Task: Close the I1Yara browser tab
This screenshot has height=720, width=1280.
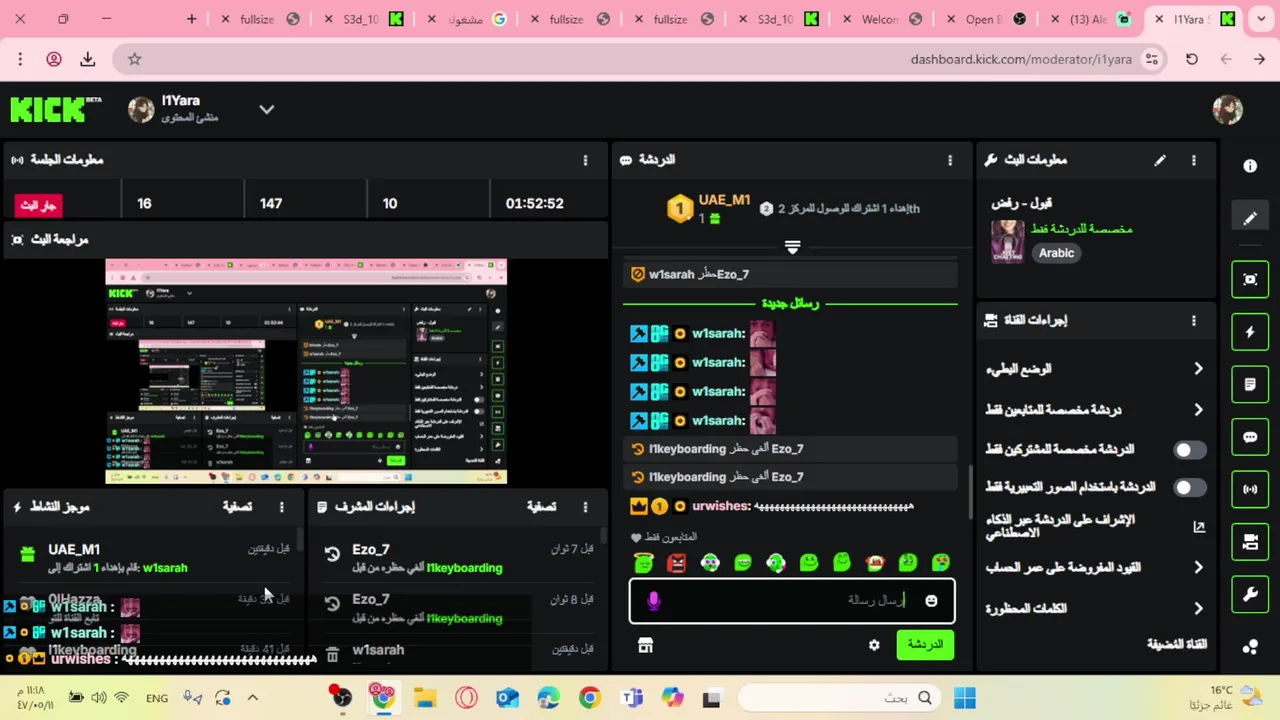Action: pos(1159,19)
